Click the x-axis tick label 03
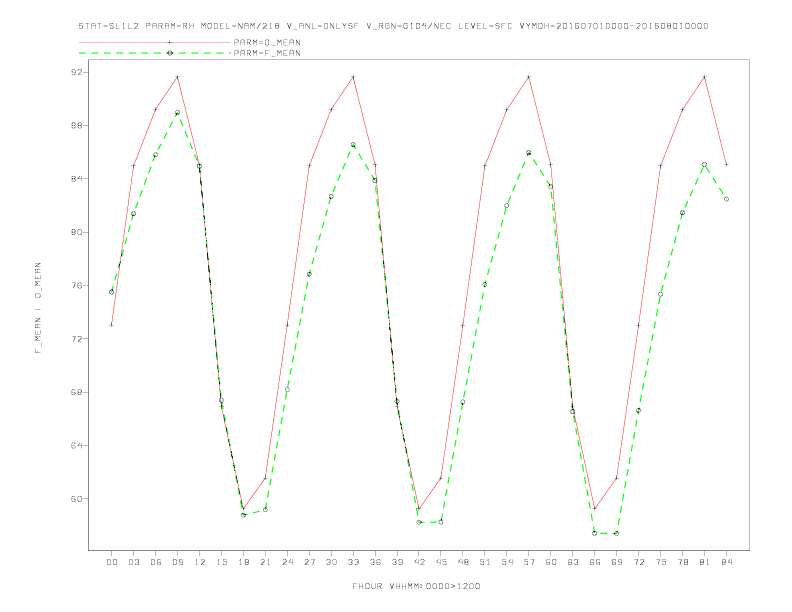 (x=133, y=562)
